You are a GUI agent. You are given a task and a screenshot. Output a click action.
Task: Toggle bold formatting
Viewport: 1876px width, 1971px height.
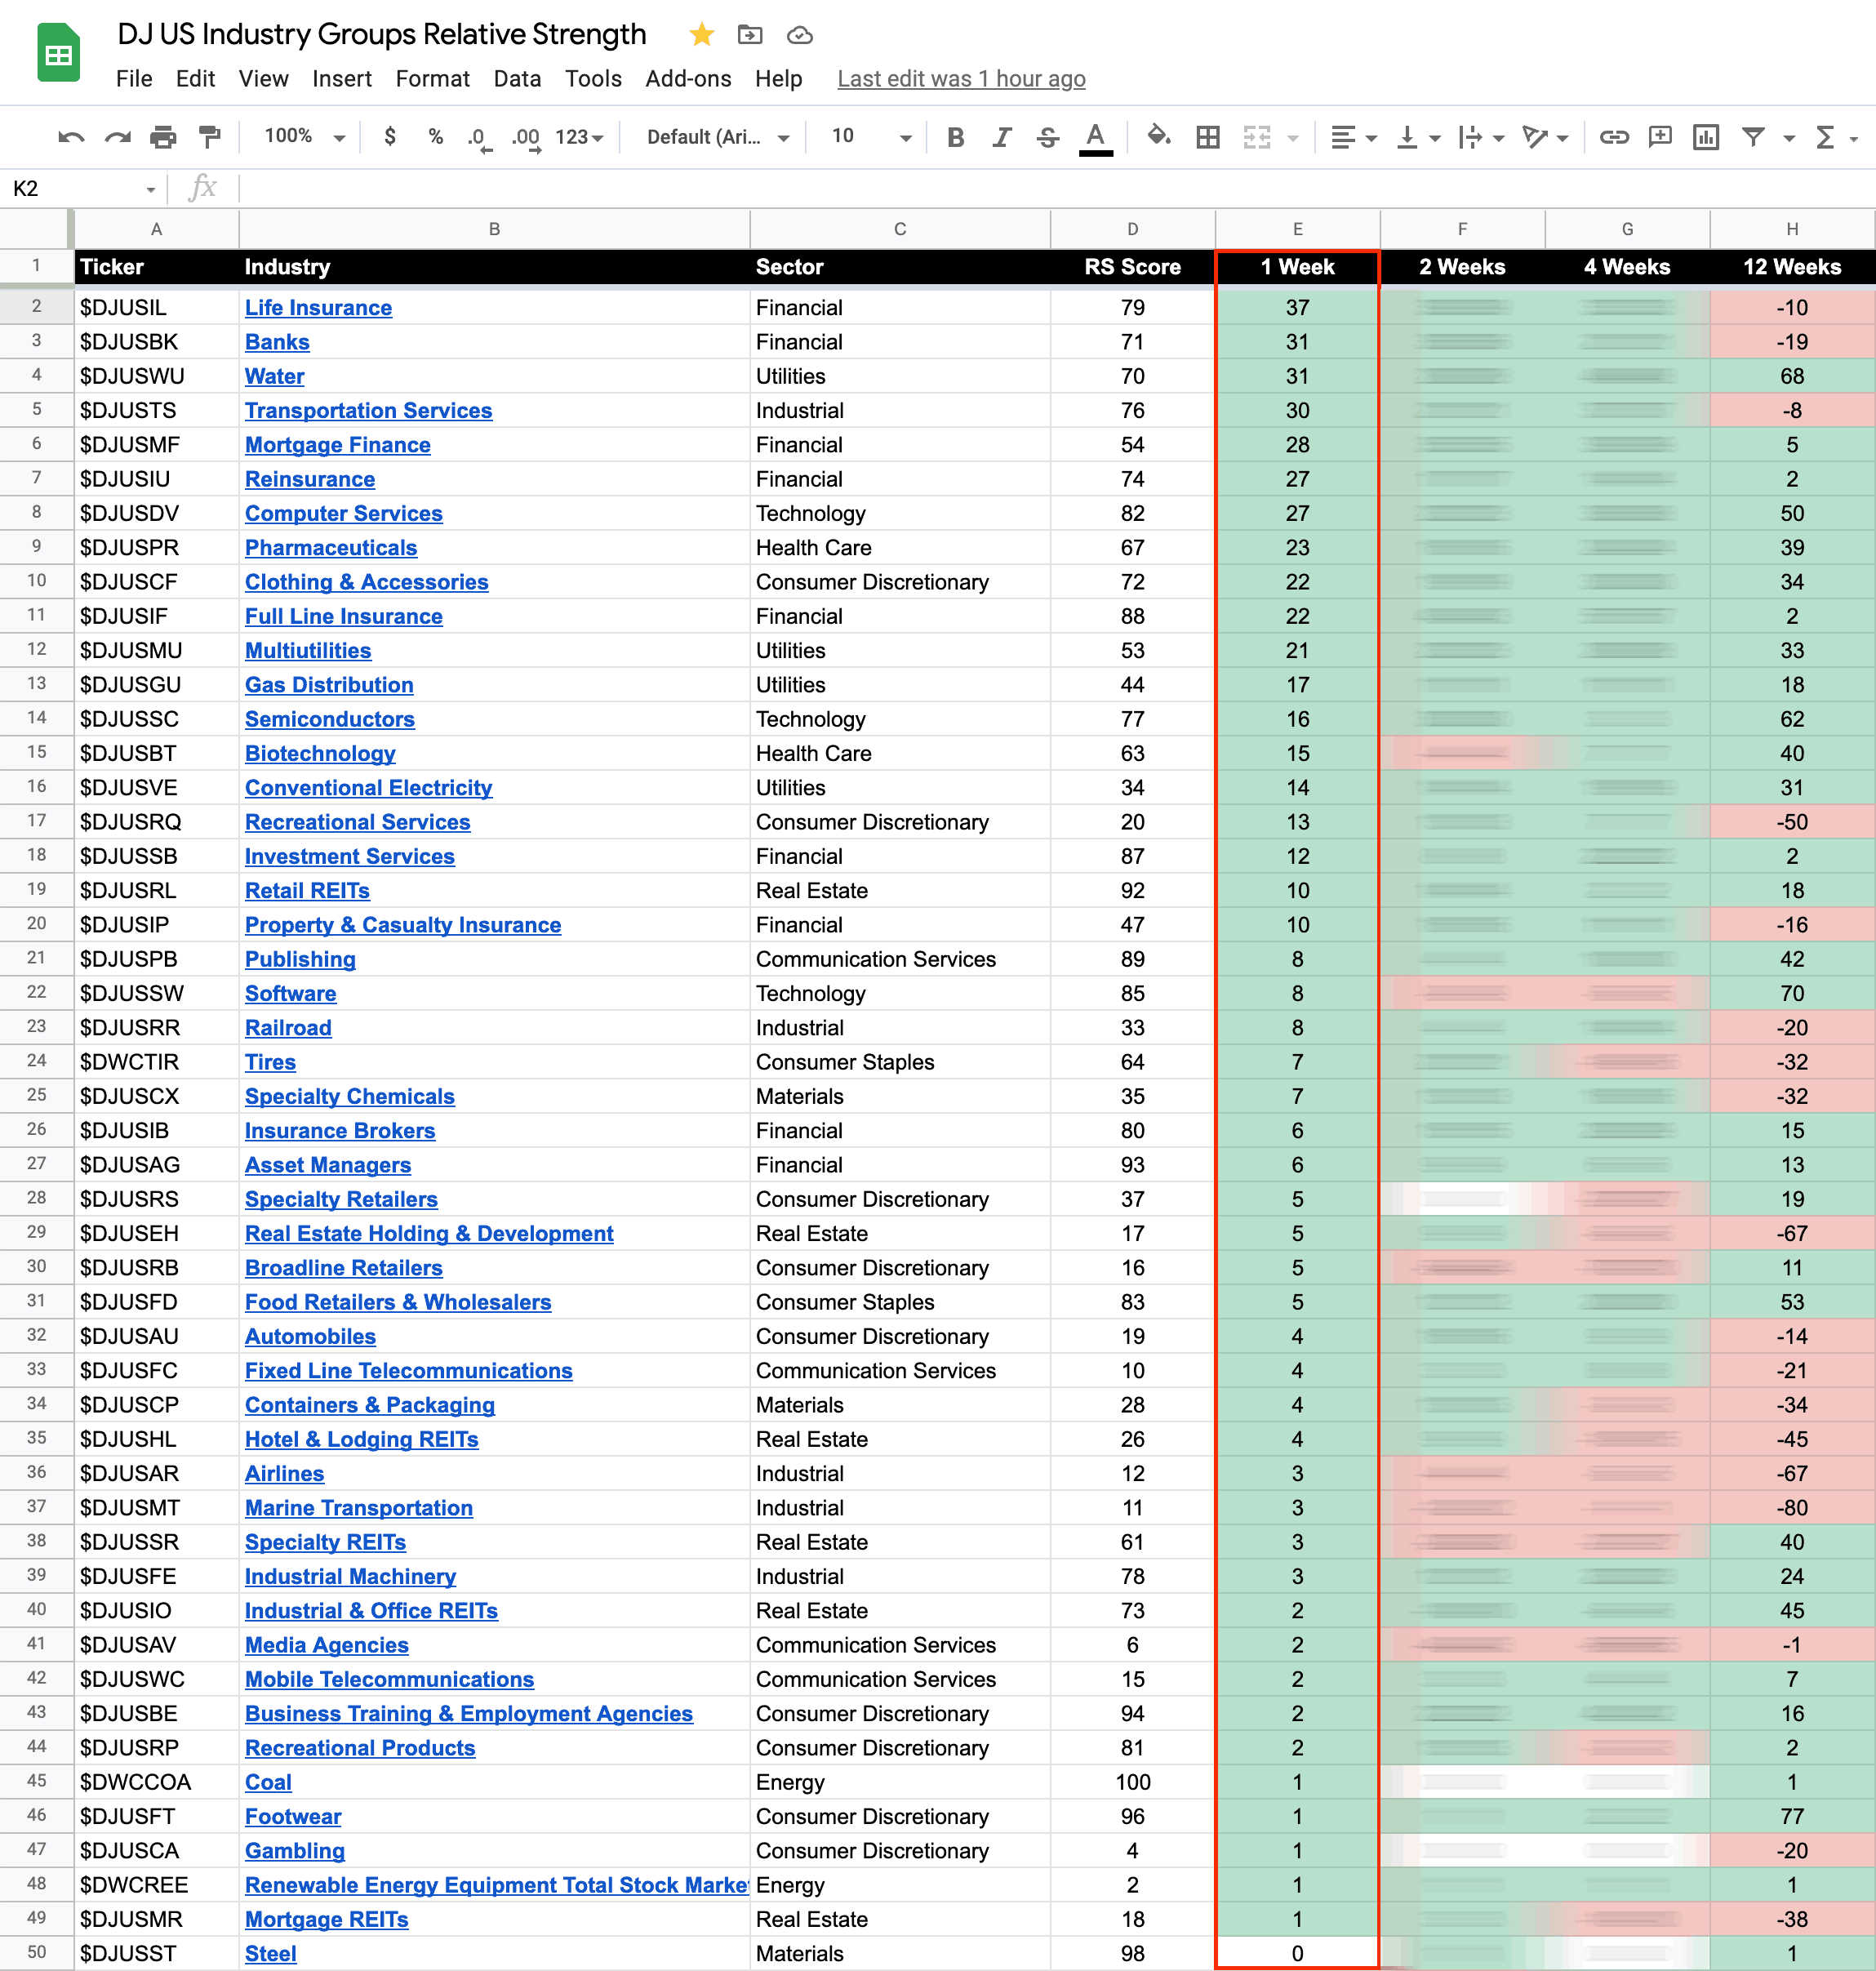tap(955, 137)
